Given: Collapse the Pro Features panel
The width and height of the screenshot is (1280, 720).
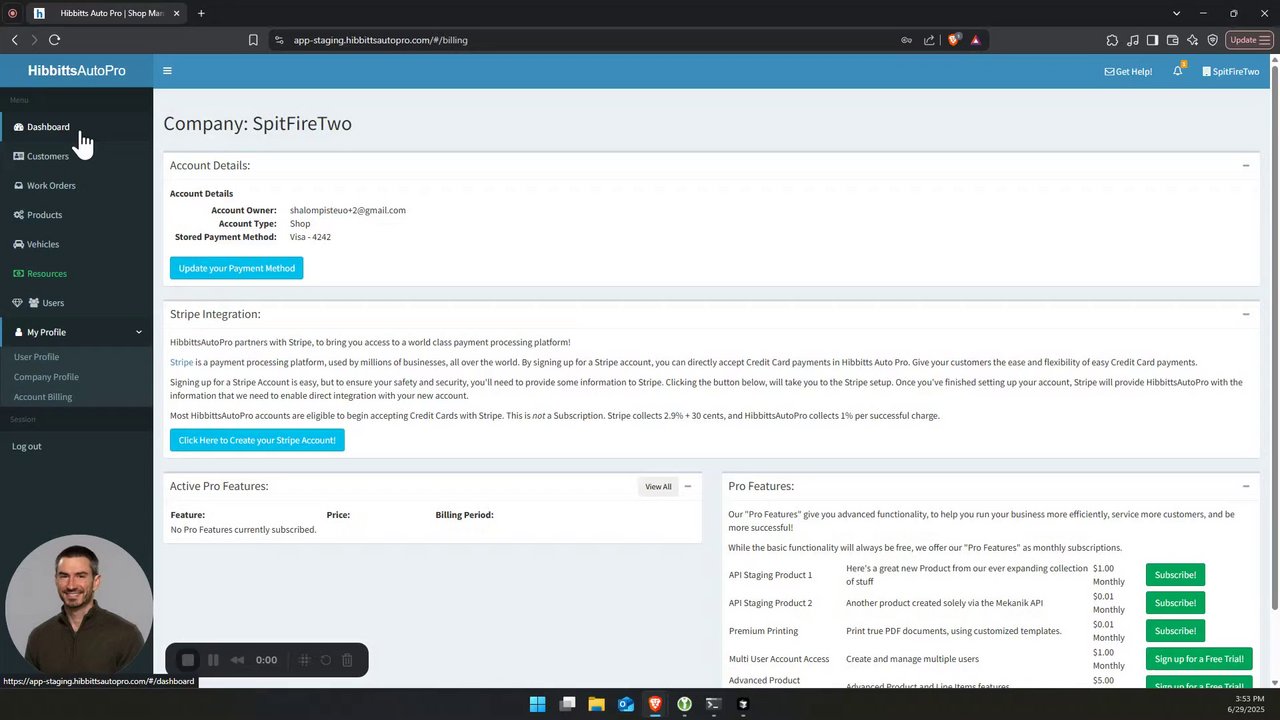Looking at the screenshot, I should (x=1246, y=486).
